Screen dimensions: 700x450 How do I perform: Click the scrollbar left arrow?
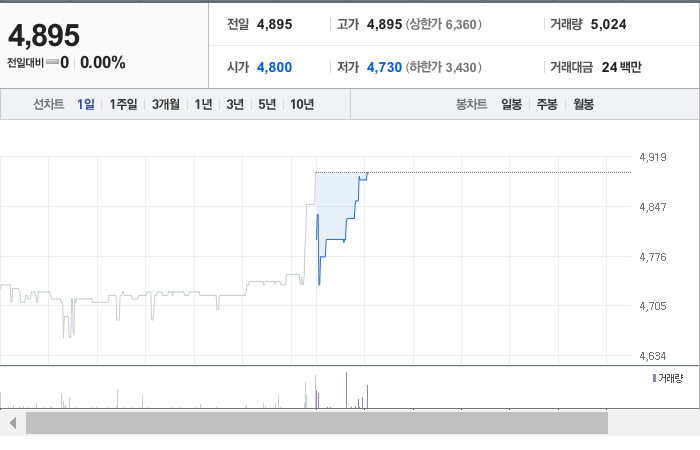[x=13, y=423]
